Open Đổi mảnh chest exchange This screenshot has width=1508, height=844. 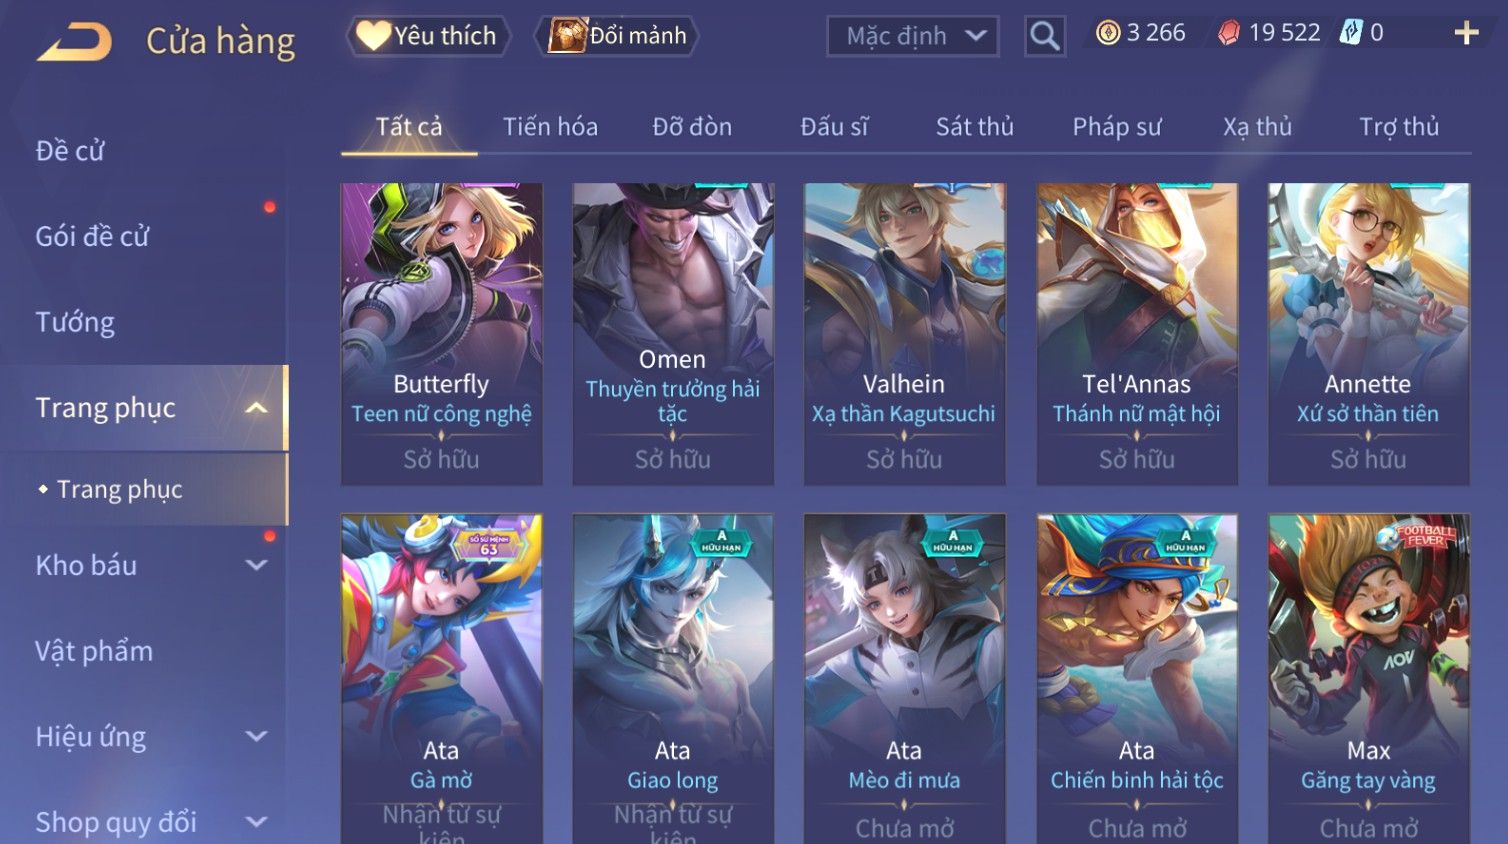(618, 36)
